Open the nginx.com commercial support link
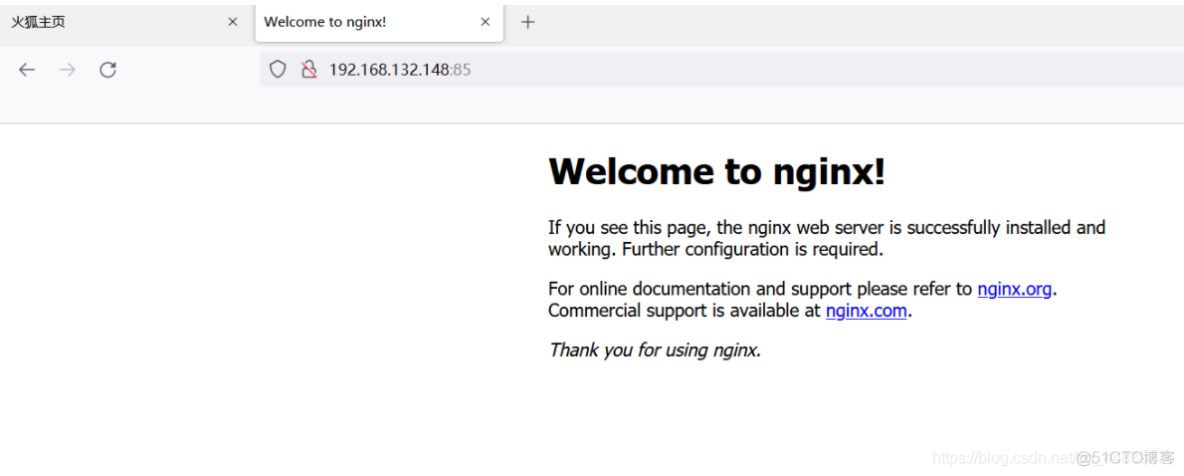This screenshot has height=476, width=1184. 866,311
